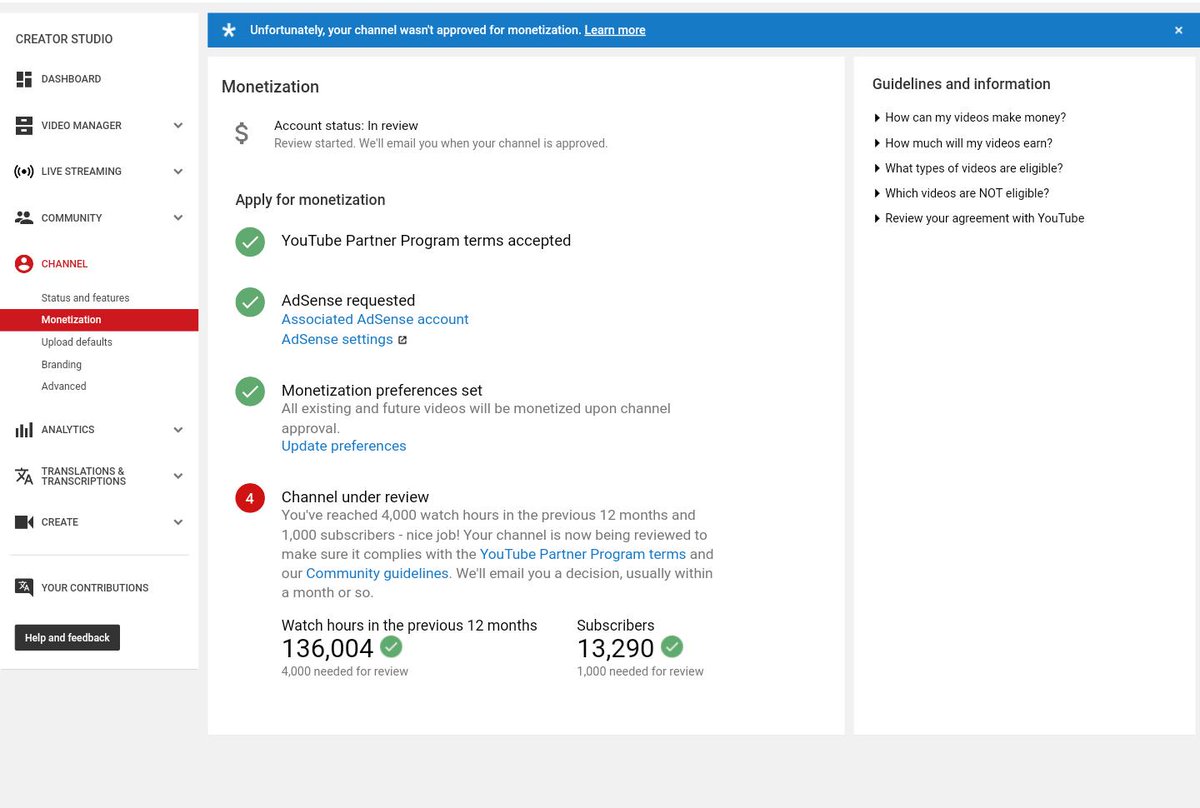The image size is (1200, 808).
Task: Dismiss the monetization banner with the X
Action: (x=1179, y=30)
